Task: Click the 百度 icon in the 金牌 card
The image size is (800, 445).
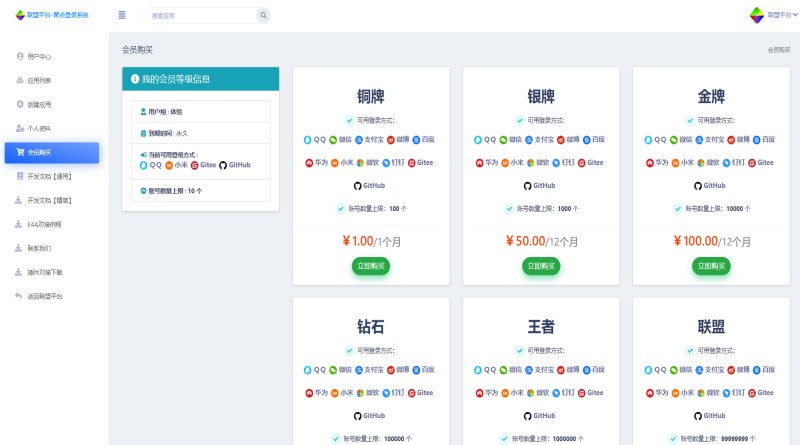Action: (x=757, y=140)
